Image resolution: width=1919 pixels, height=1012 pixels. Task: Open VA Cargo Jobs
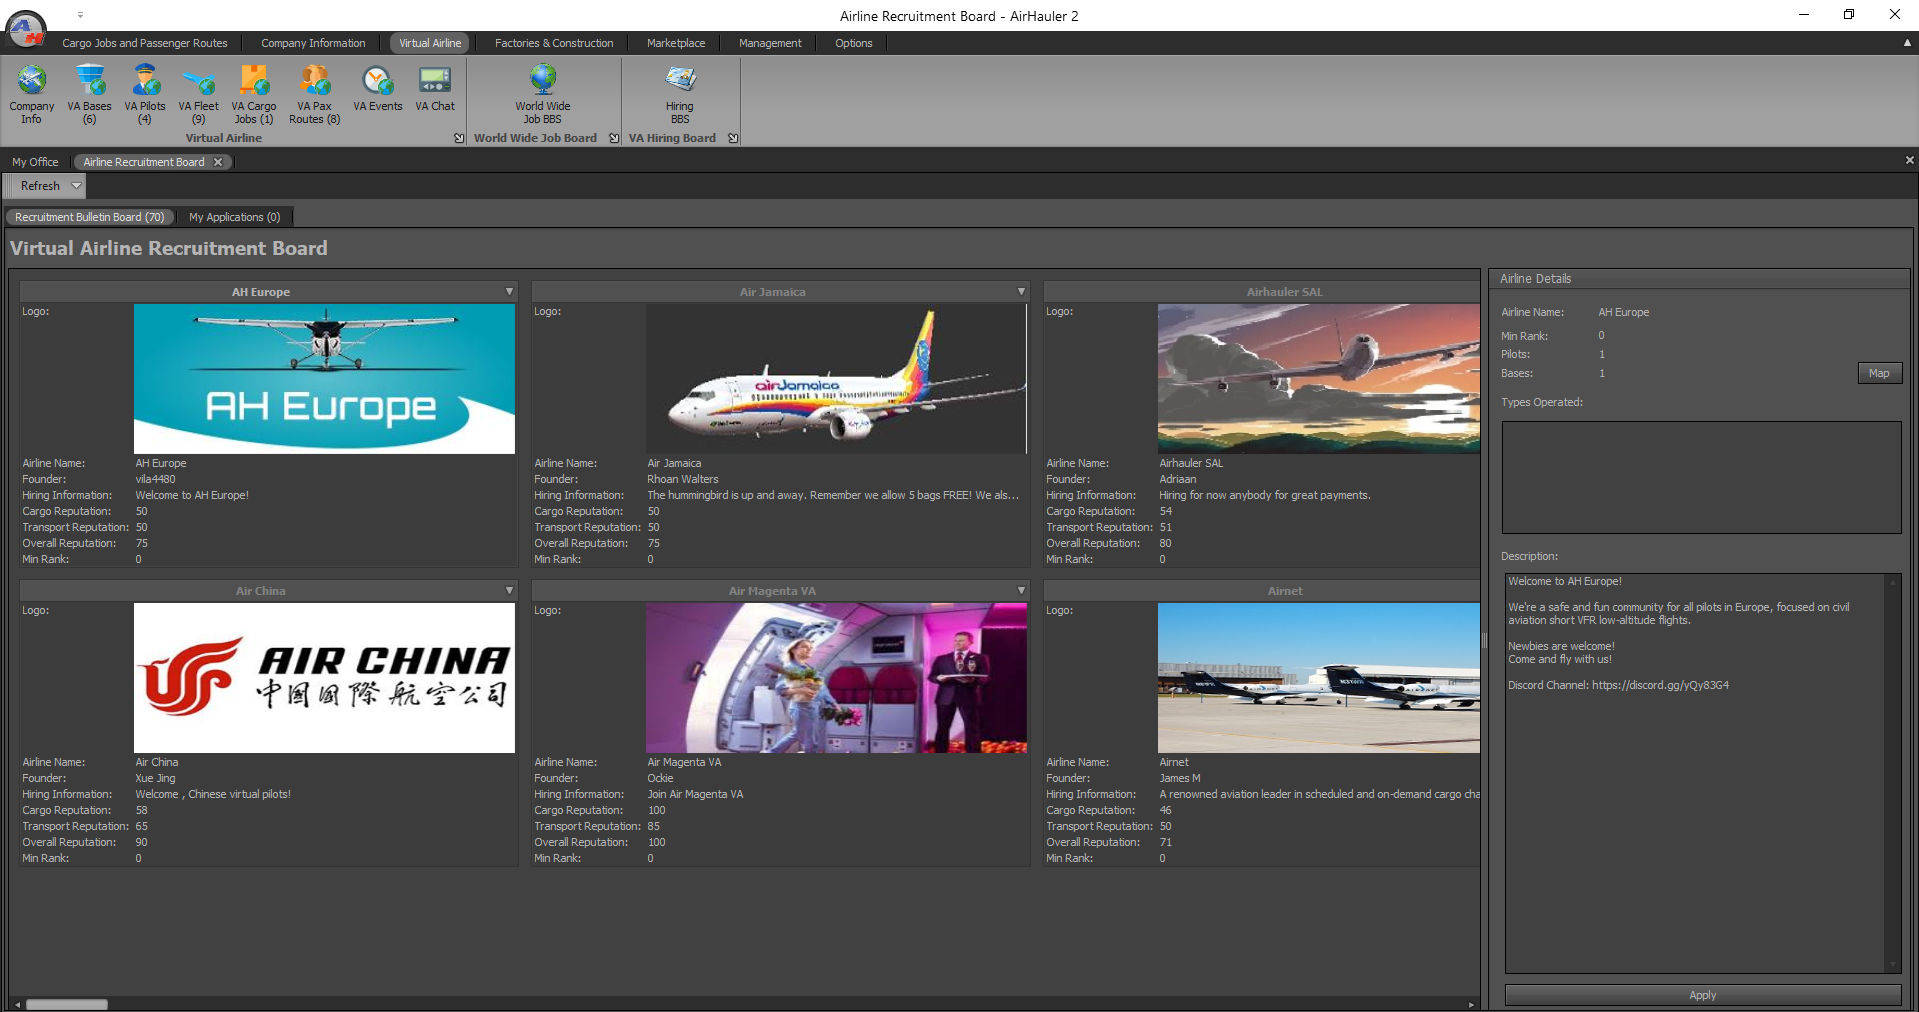coord(253,94)
